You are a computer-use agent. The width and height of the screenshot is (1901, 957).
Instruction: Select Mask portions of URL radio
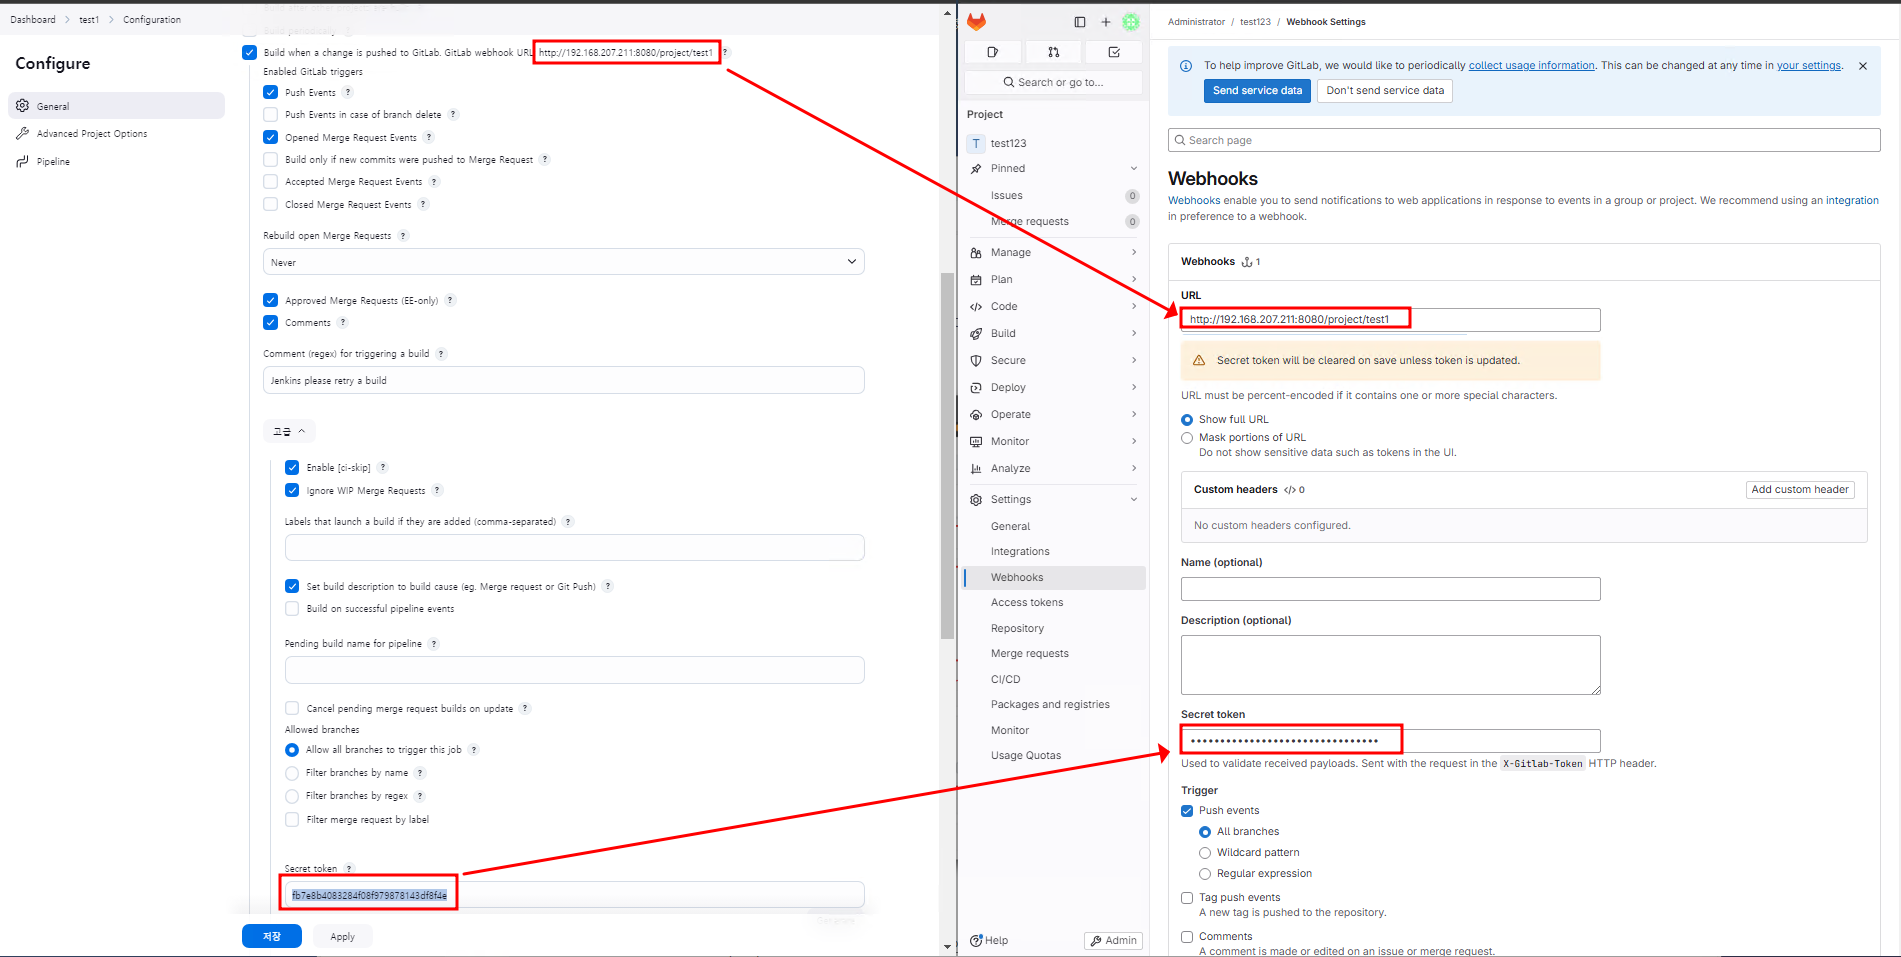click(1187, 438)
